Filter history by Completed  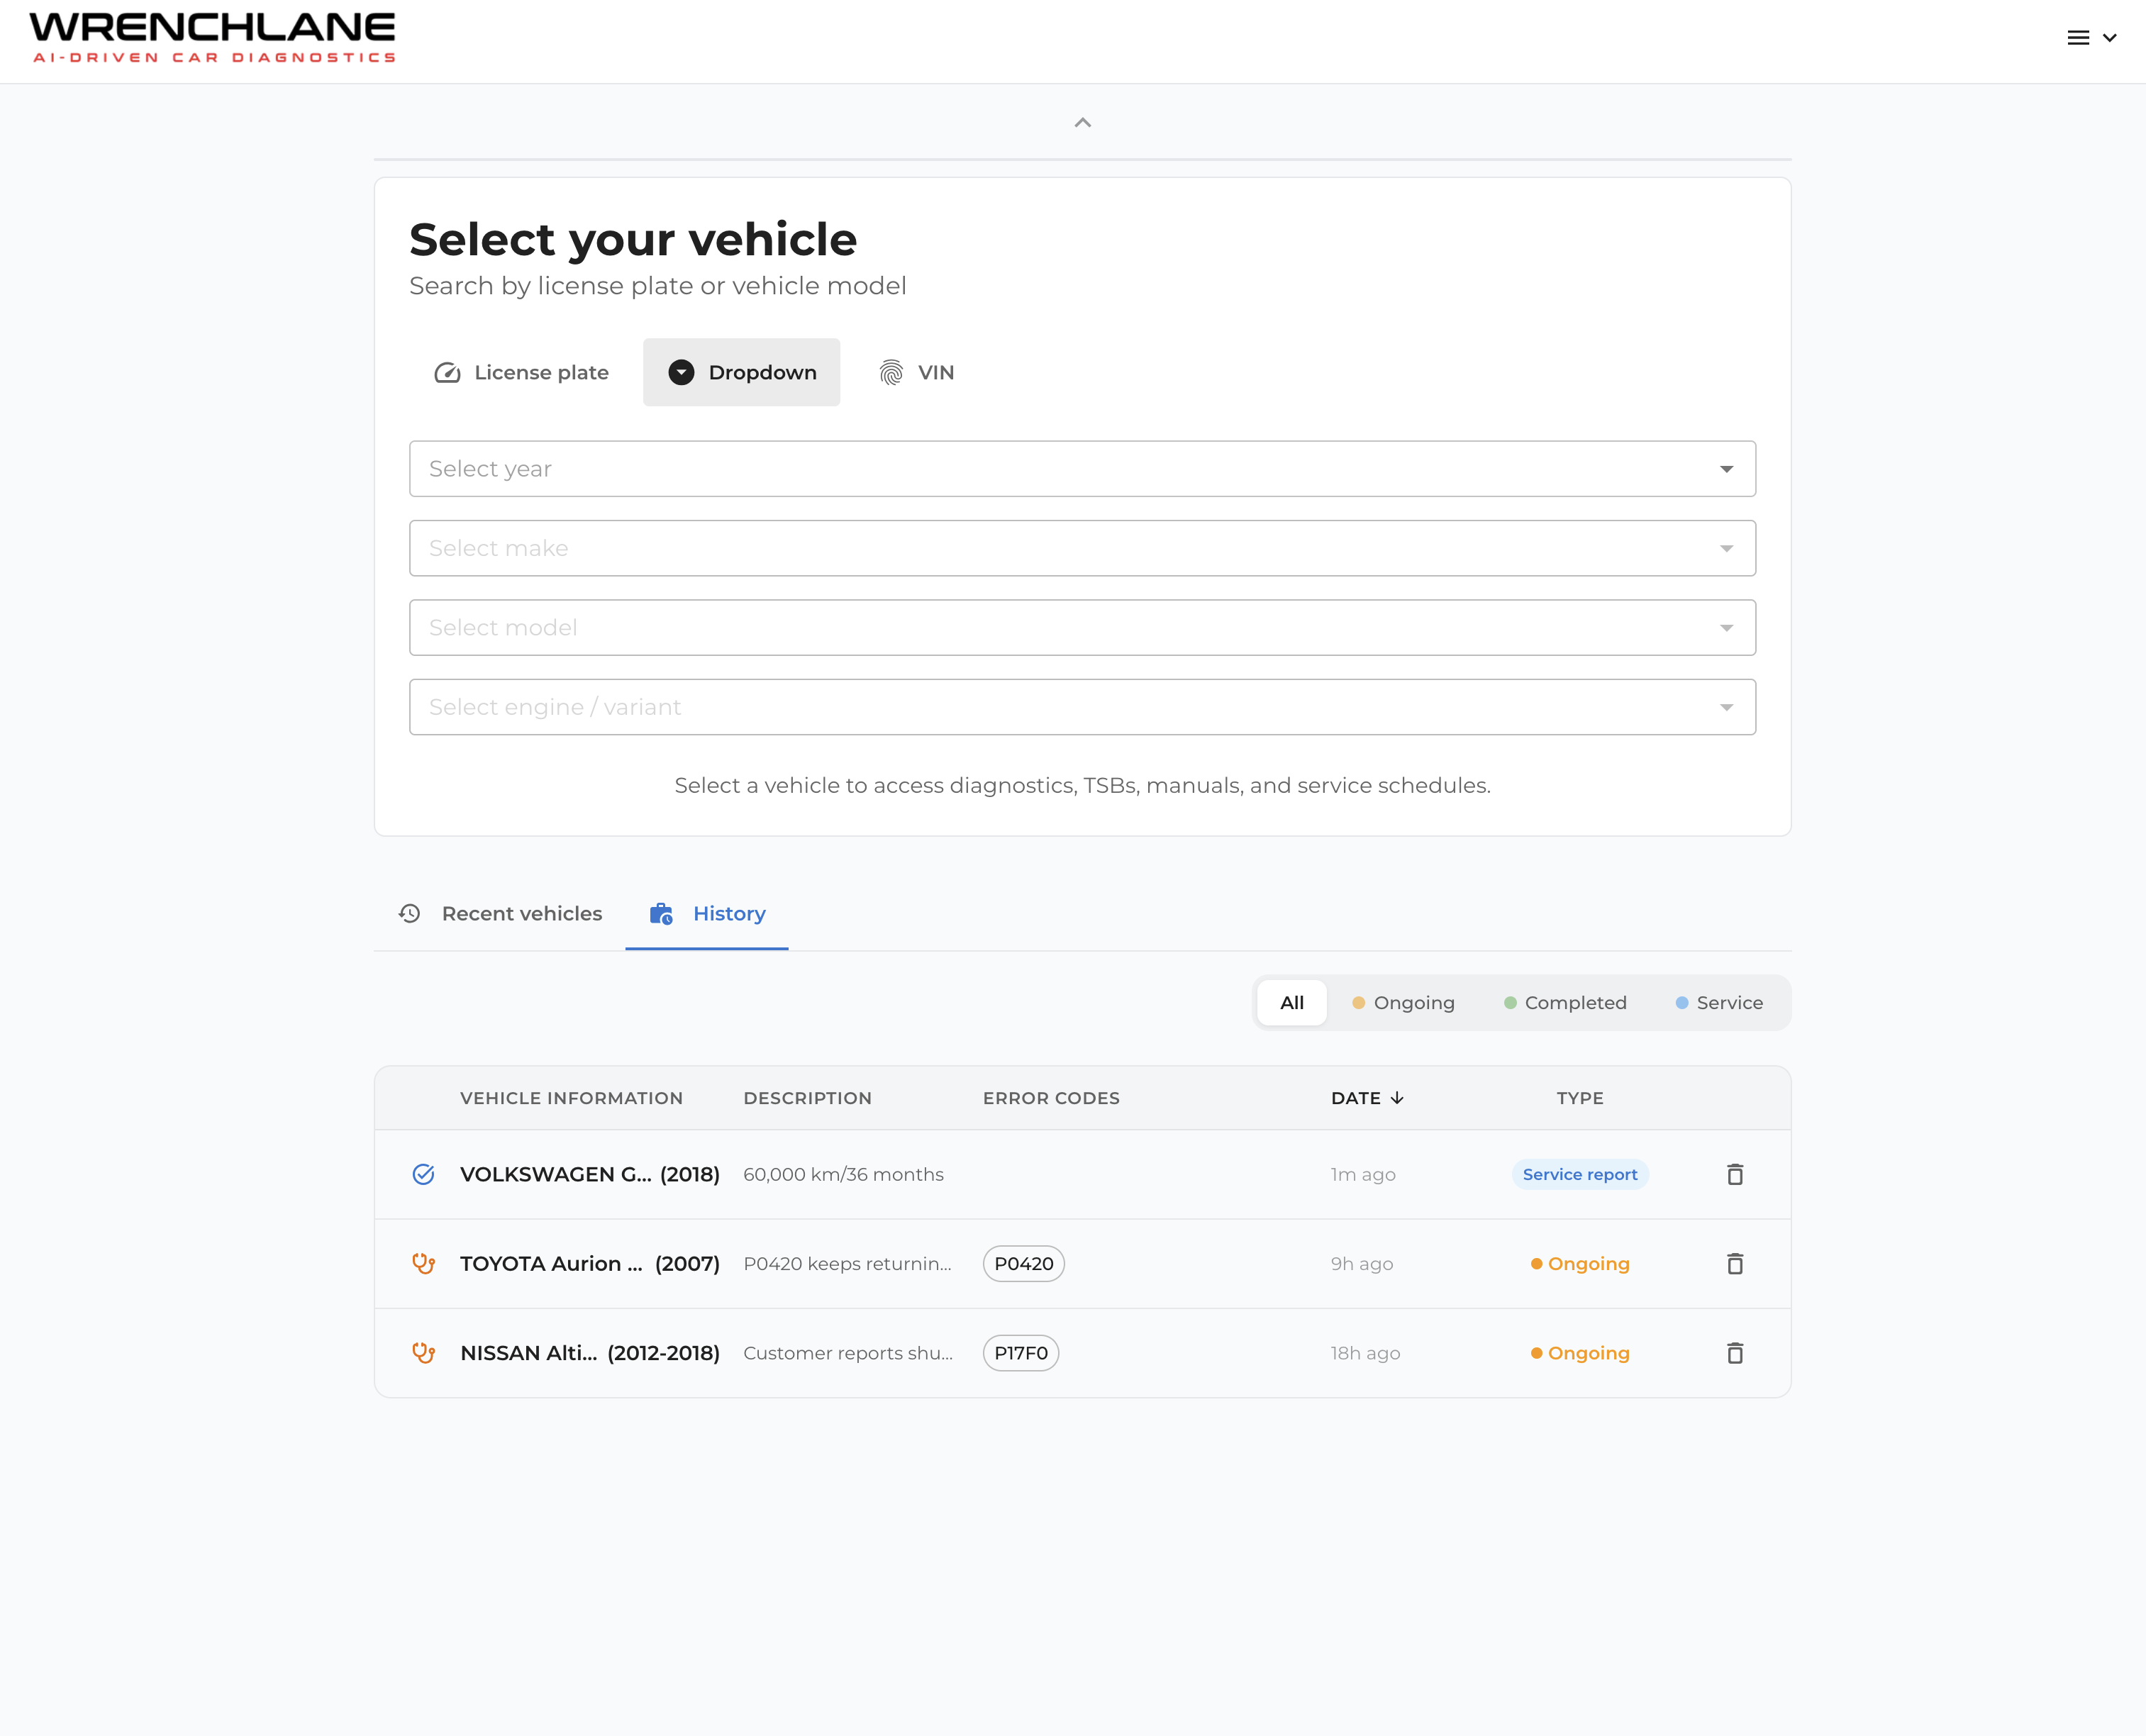tap(1565, 1003)
